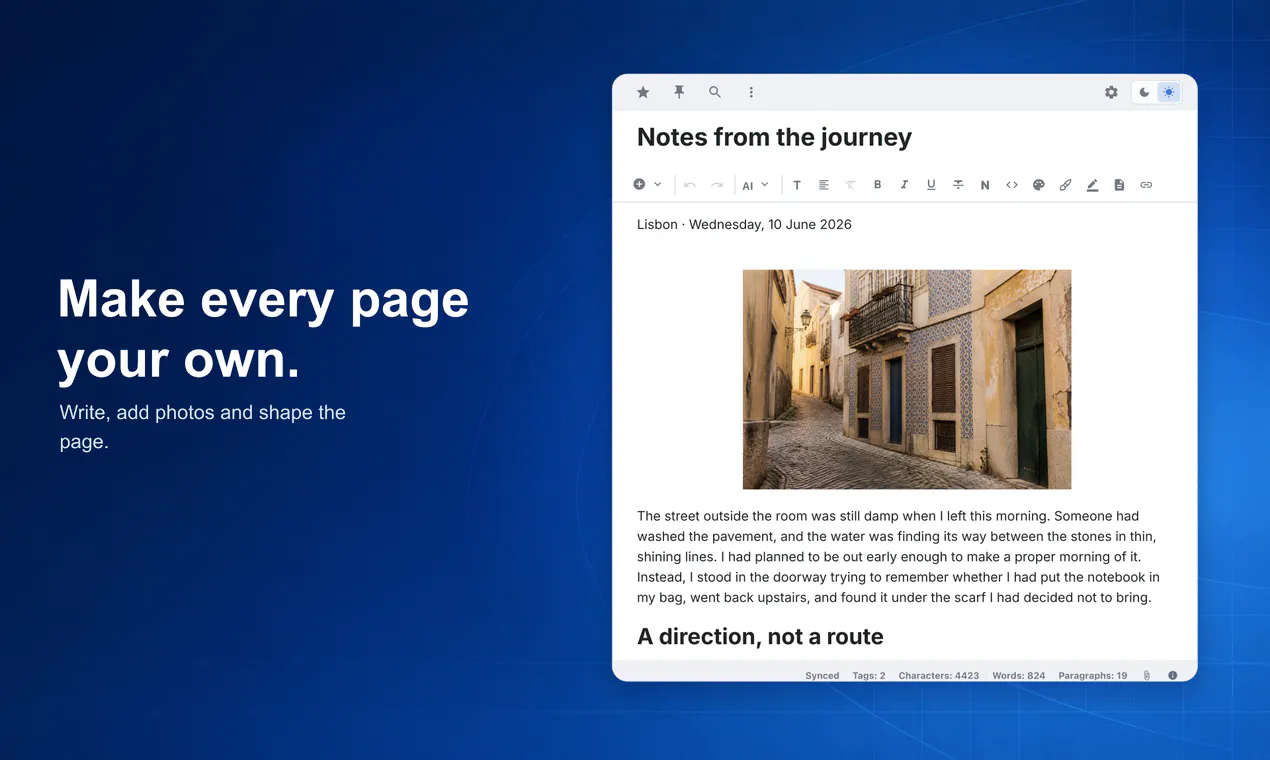The height and width of the screenshot is (760, 1270).
Task: Undo the last edit
Action: click(690, 185)
